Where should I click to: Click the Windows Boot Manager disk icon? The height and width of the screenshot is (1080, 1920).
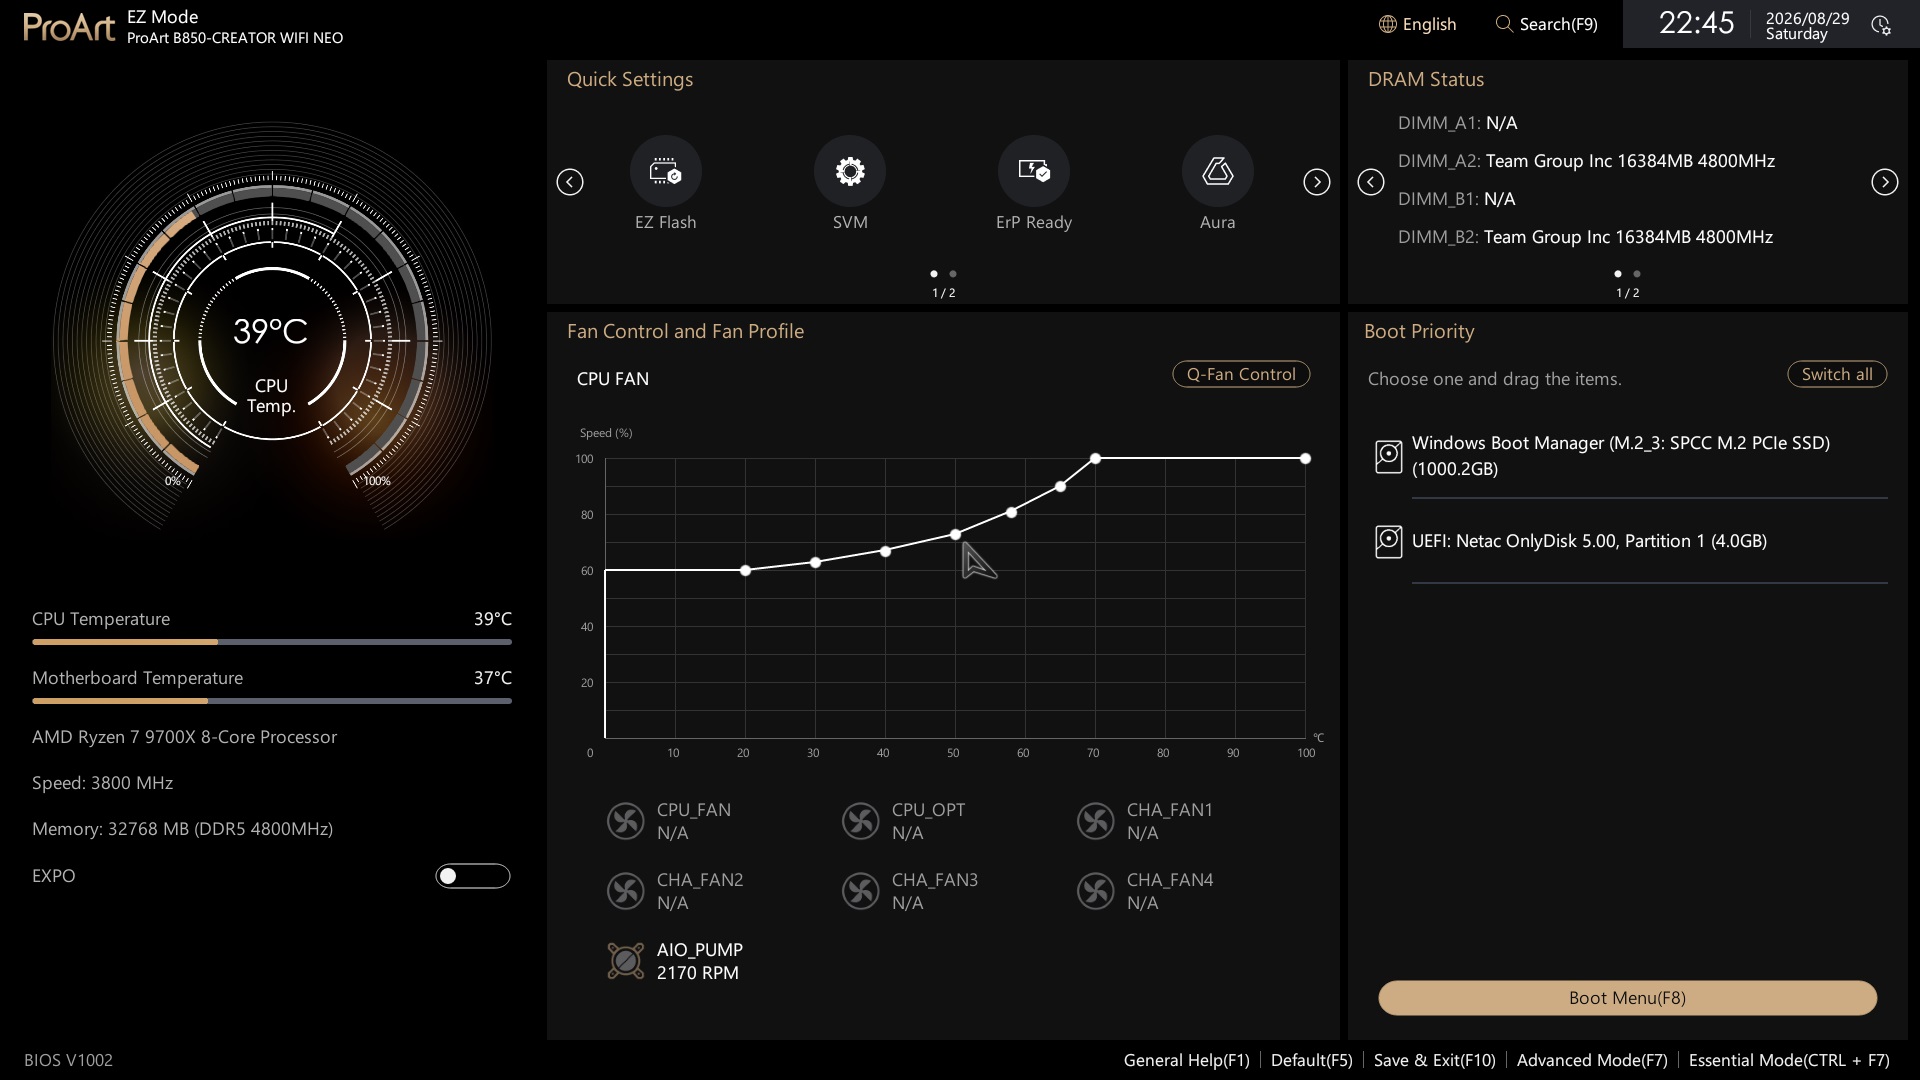click(x=1388, y=456)
